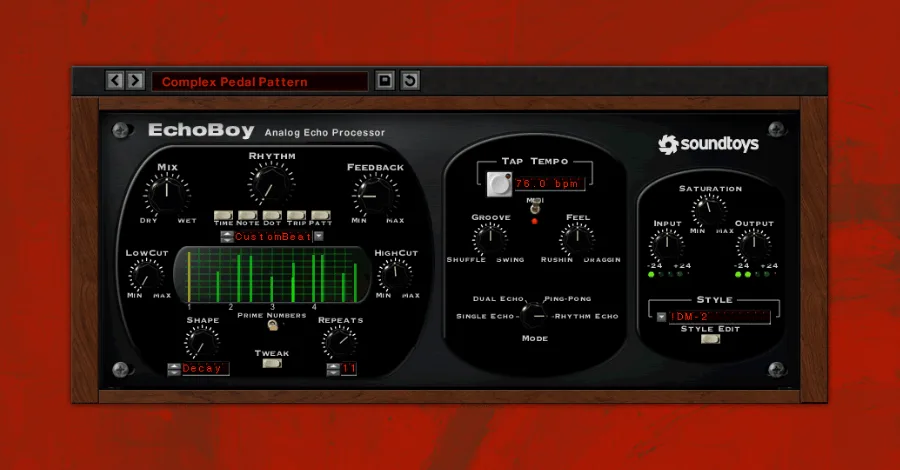900x470 pixels.
Task: Open the Style dropdown arrow
Action: click(x=661, y=317)
